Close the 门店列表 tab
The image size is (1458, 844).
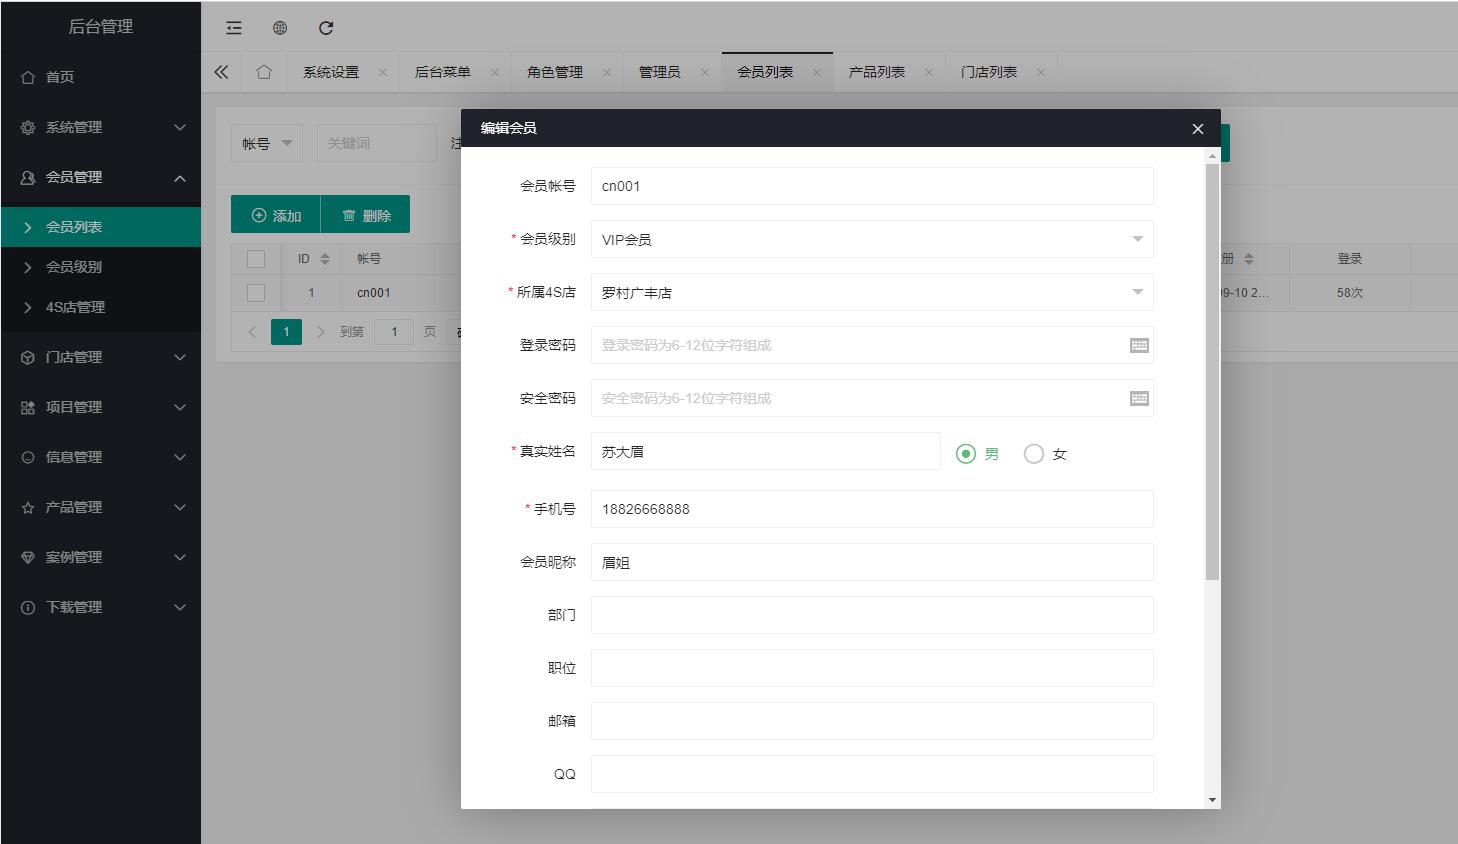[1041, 73]
